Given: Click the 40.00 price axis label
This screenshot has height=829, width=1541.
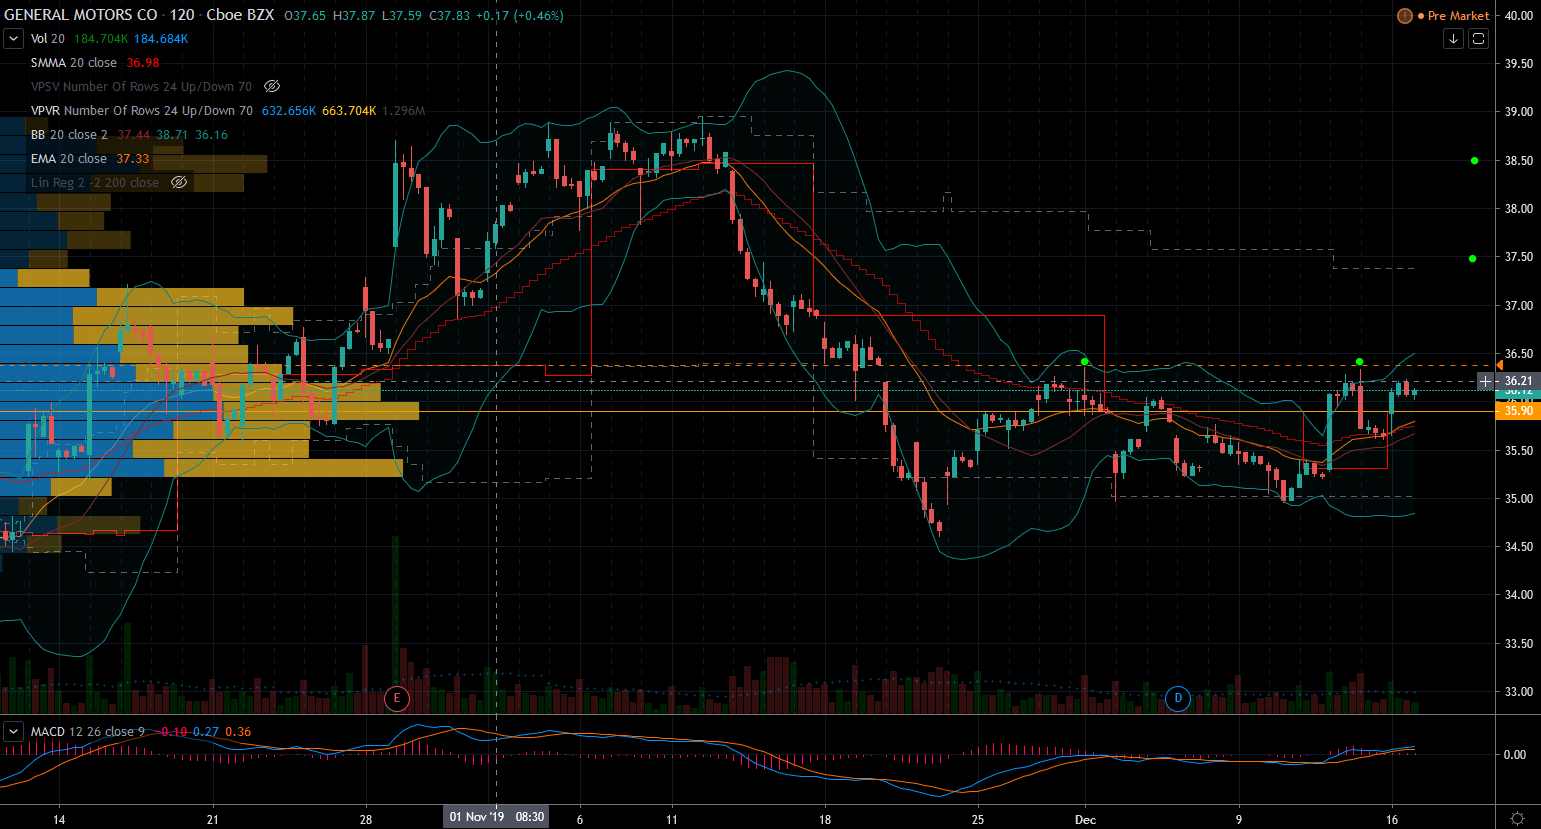Looking at the screenshot, I should click(x=1519, y=16).
